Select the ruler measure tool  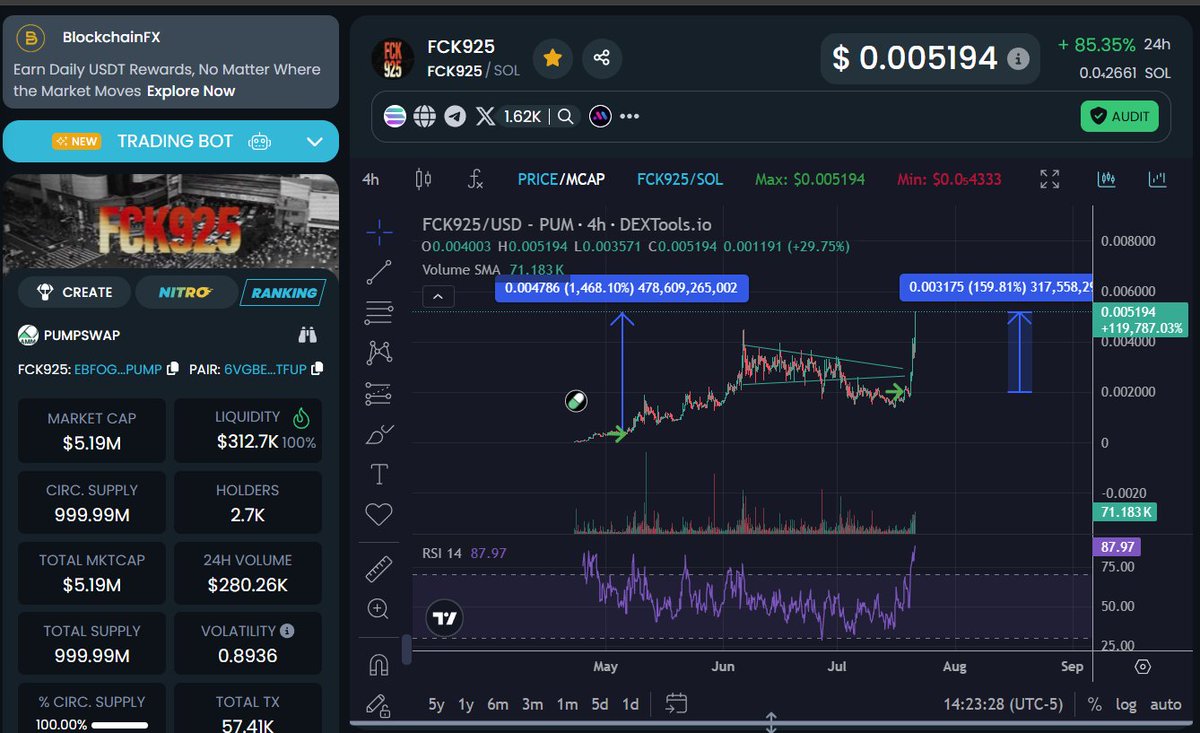tap(379, 569)
